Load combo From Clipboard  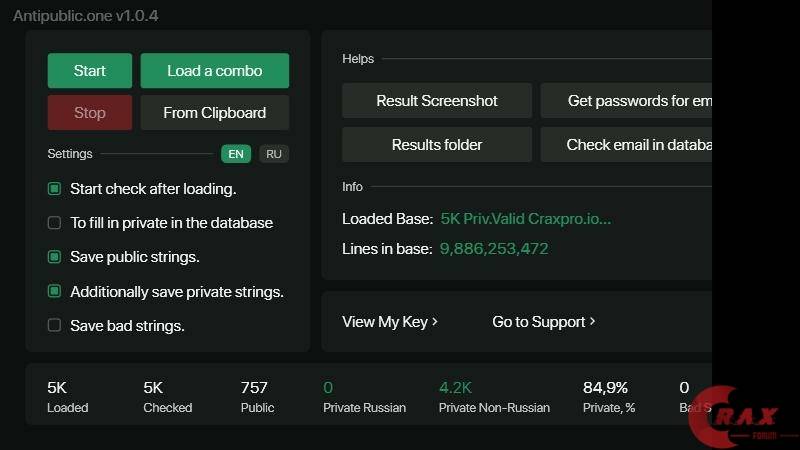215,112
